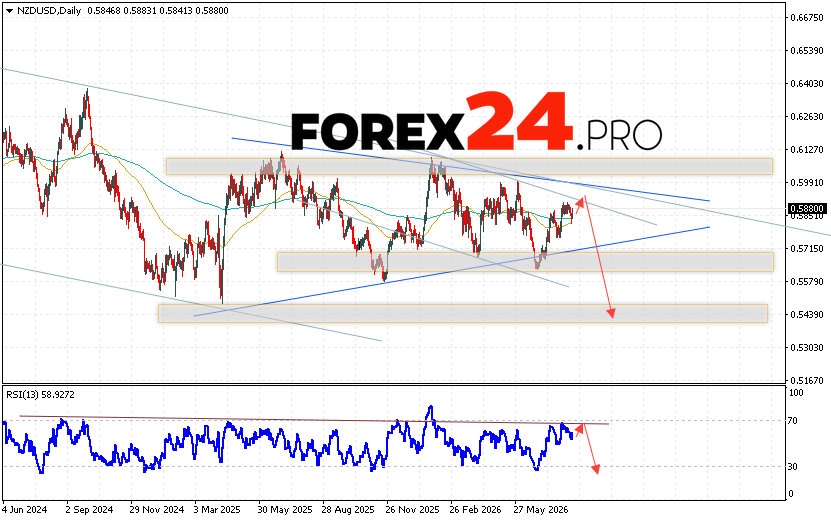This screenshot has height=521, width=831.
Task: Click the 28 Aug 2025 date label
Action: click(348, 510)
